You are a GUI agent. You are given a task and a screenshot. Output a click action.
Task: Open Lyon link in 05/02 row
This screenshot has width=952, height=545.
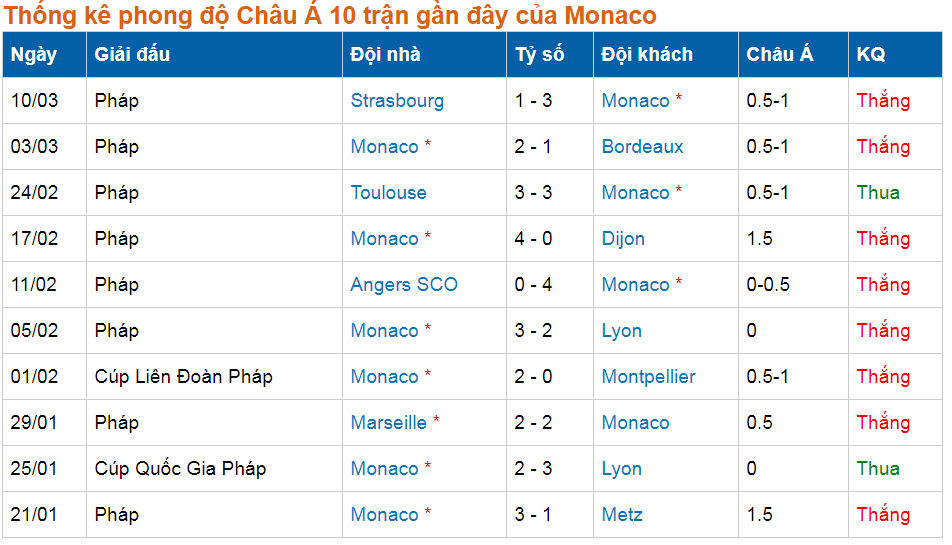pos(622,331)
